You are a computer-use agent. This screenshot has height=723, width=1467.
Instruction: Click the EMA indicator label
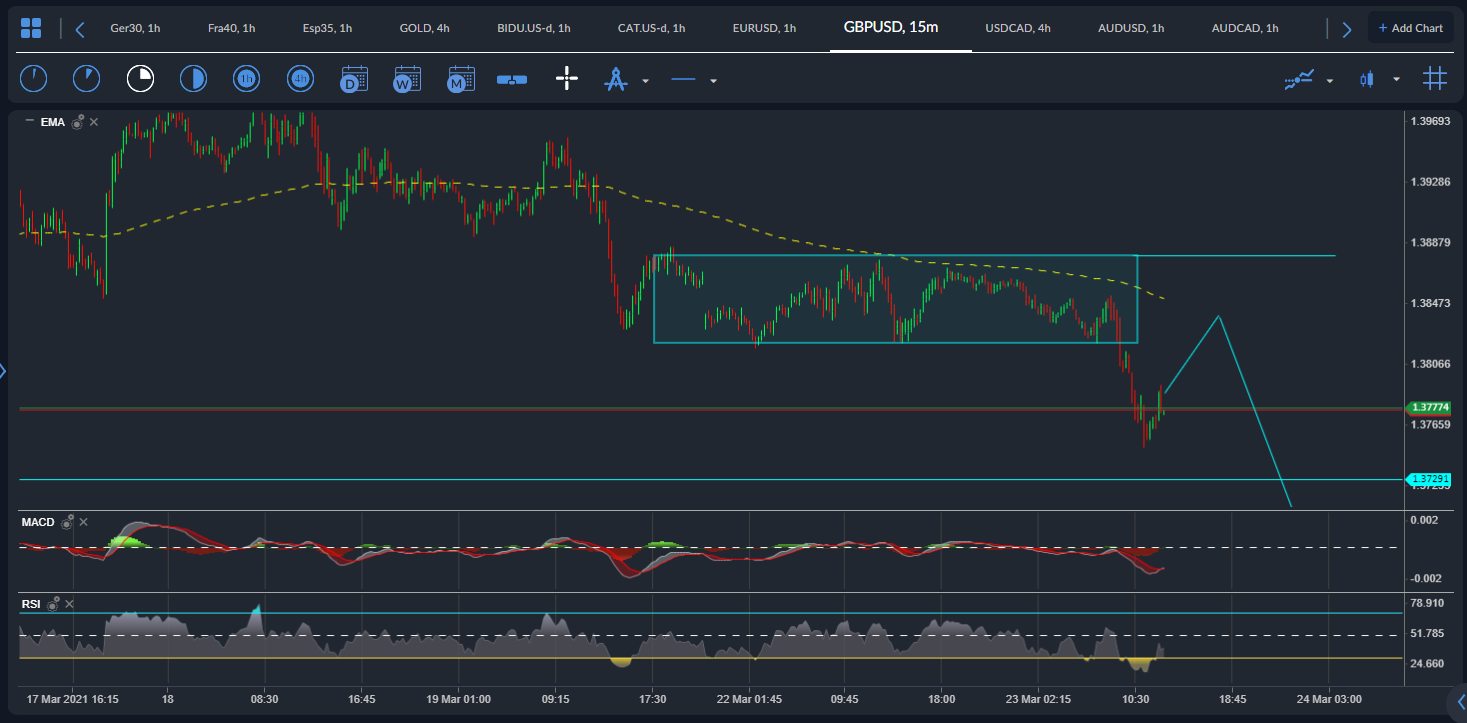pyautogui.click(x=53, y=122)
